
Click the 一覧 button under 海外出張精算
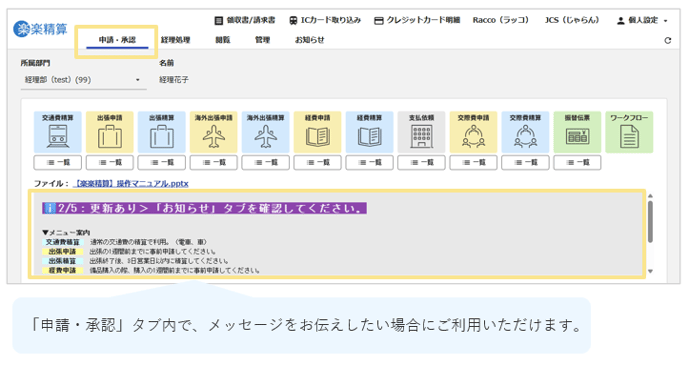point(265,163)
